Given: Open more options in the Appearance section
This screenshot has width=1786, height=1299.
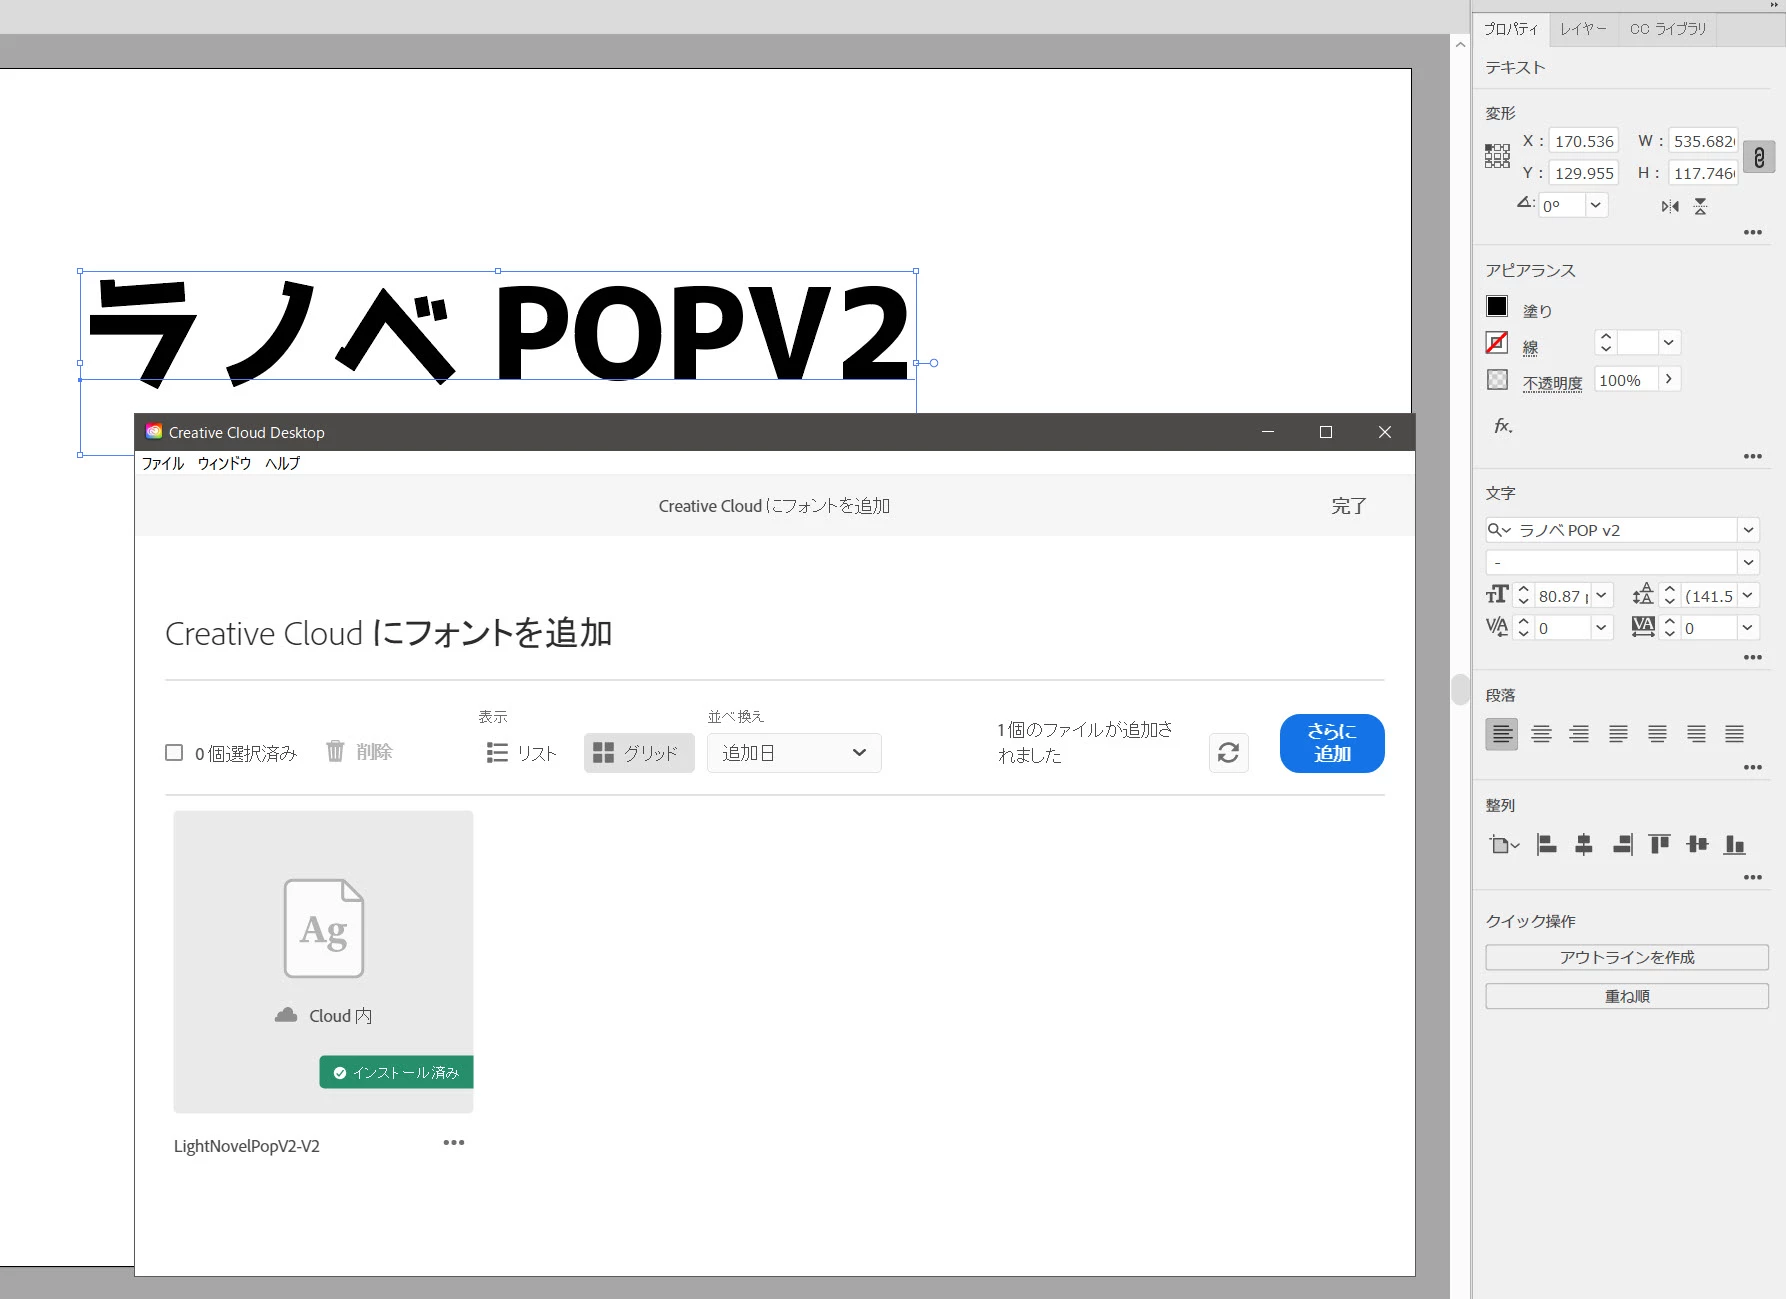Looking at the screenshot, I should pos(1753,456).
